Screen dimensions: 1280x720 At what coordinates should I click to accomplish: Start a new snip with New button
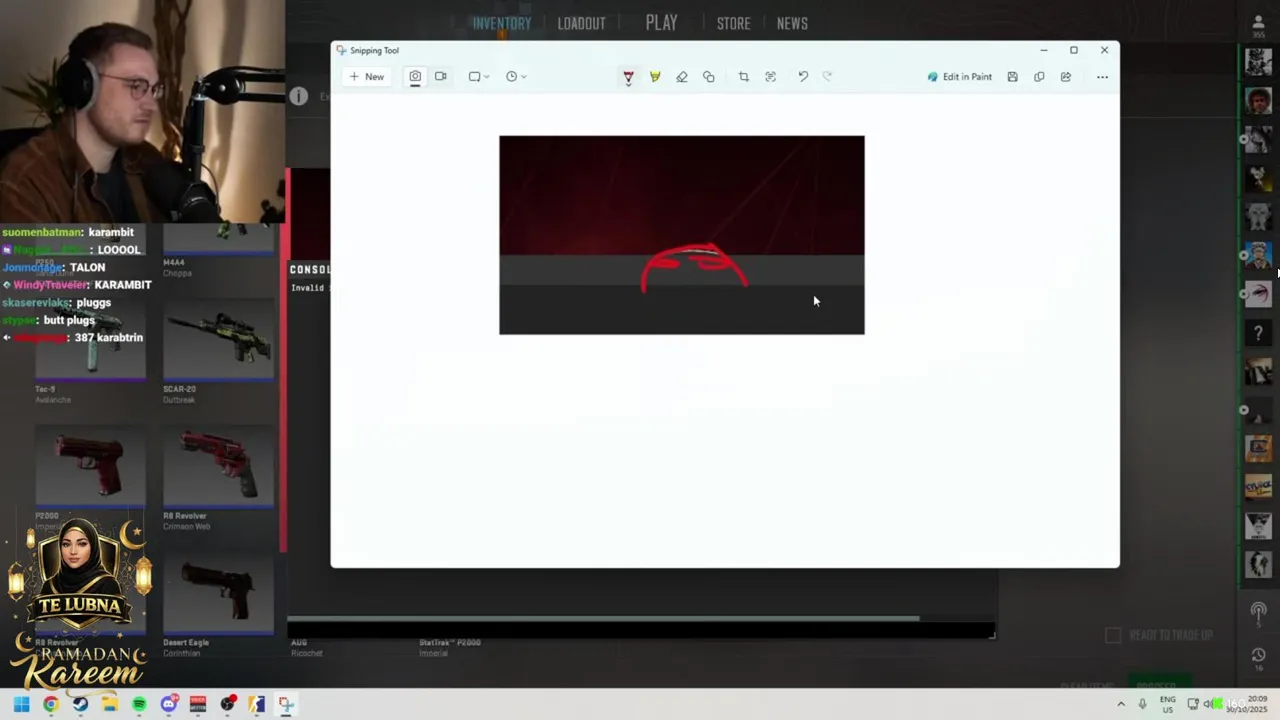(366, 77)
